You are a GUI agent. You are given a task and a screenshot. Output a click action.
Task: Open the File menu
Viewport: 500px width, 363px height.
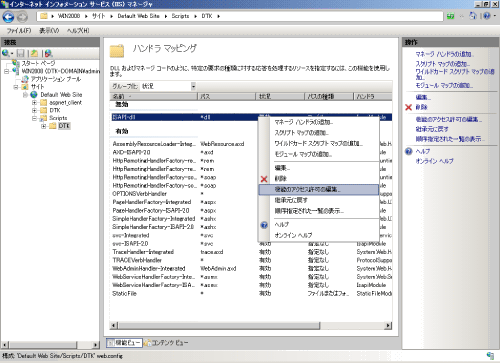click(x=19, y=31)
